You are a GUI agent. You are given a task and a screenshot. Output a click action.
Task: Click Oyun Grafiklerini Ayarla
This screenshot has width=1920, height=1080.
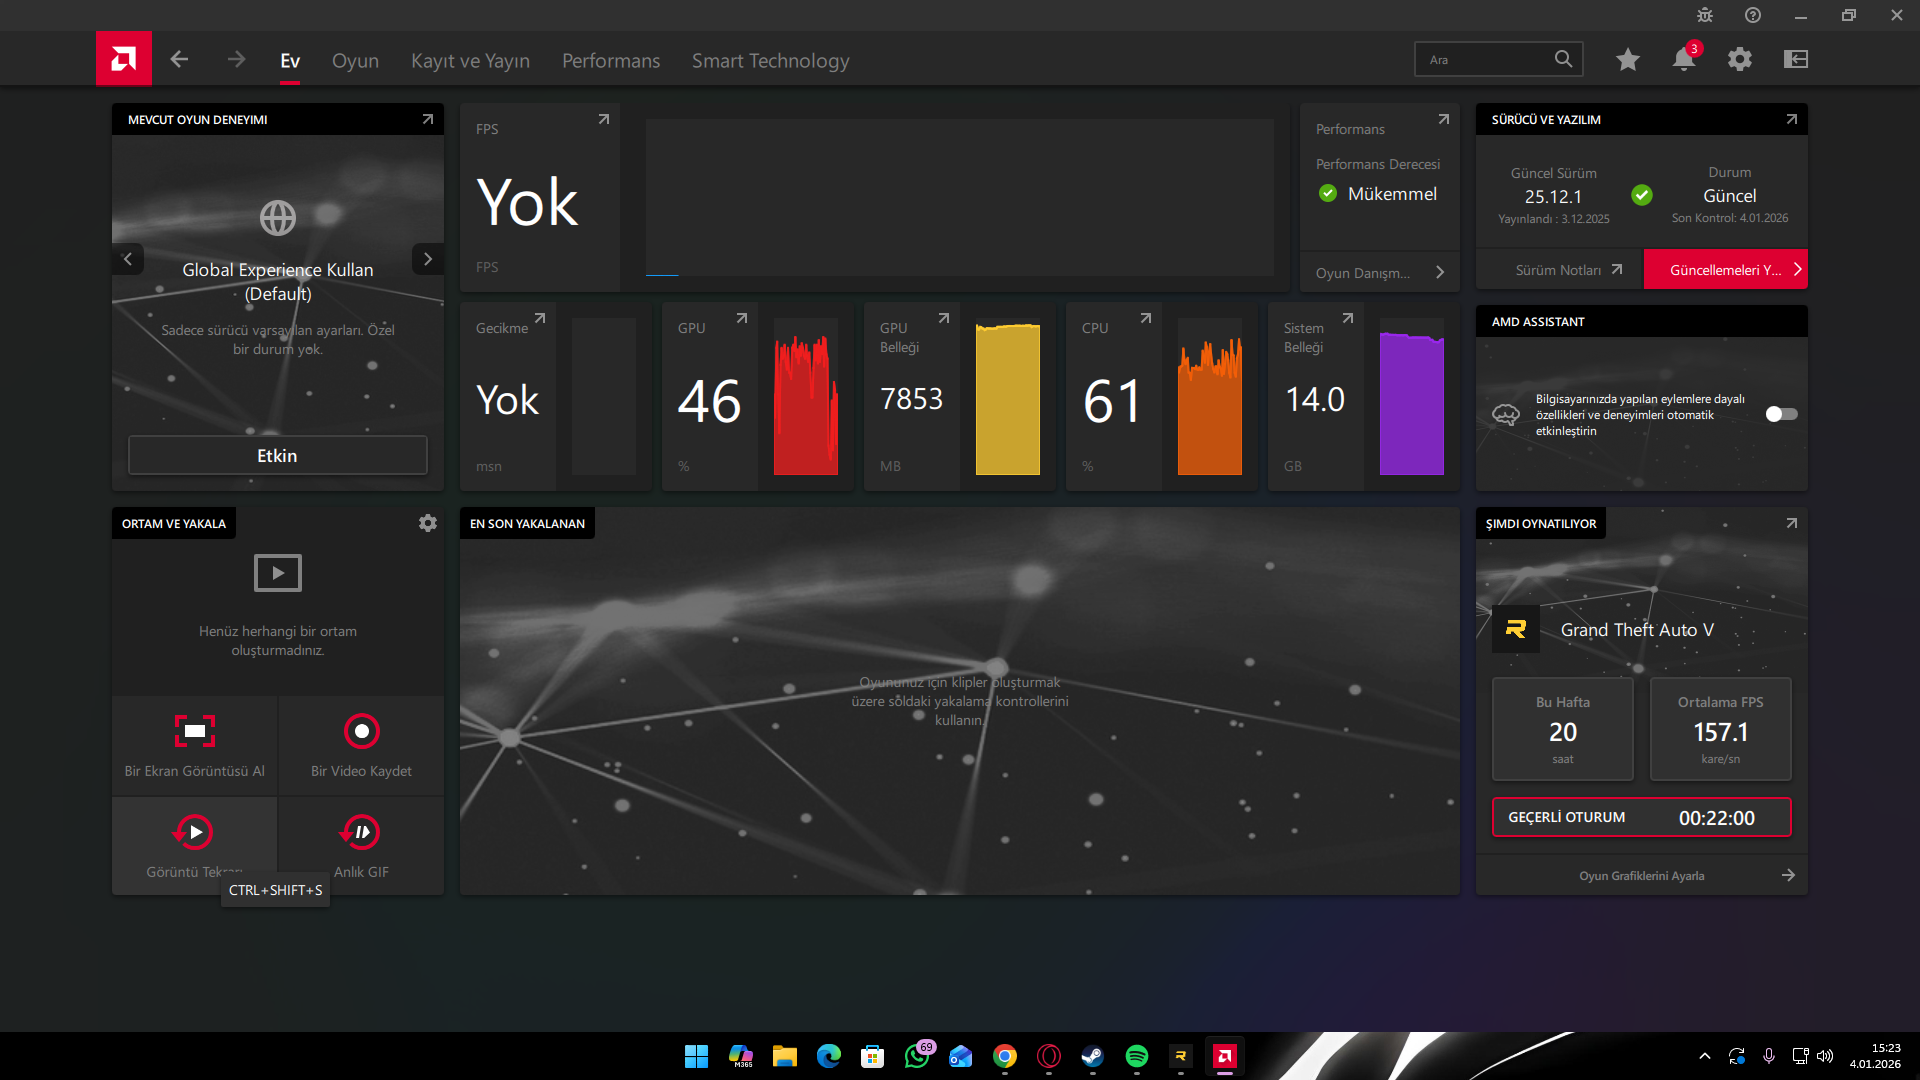(x=1642, y=875)
